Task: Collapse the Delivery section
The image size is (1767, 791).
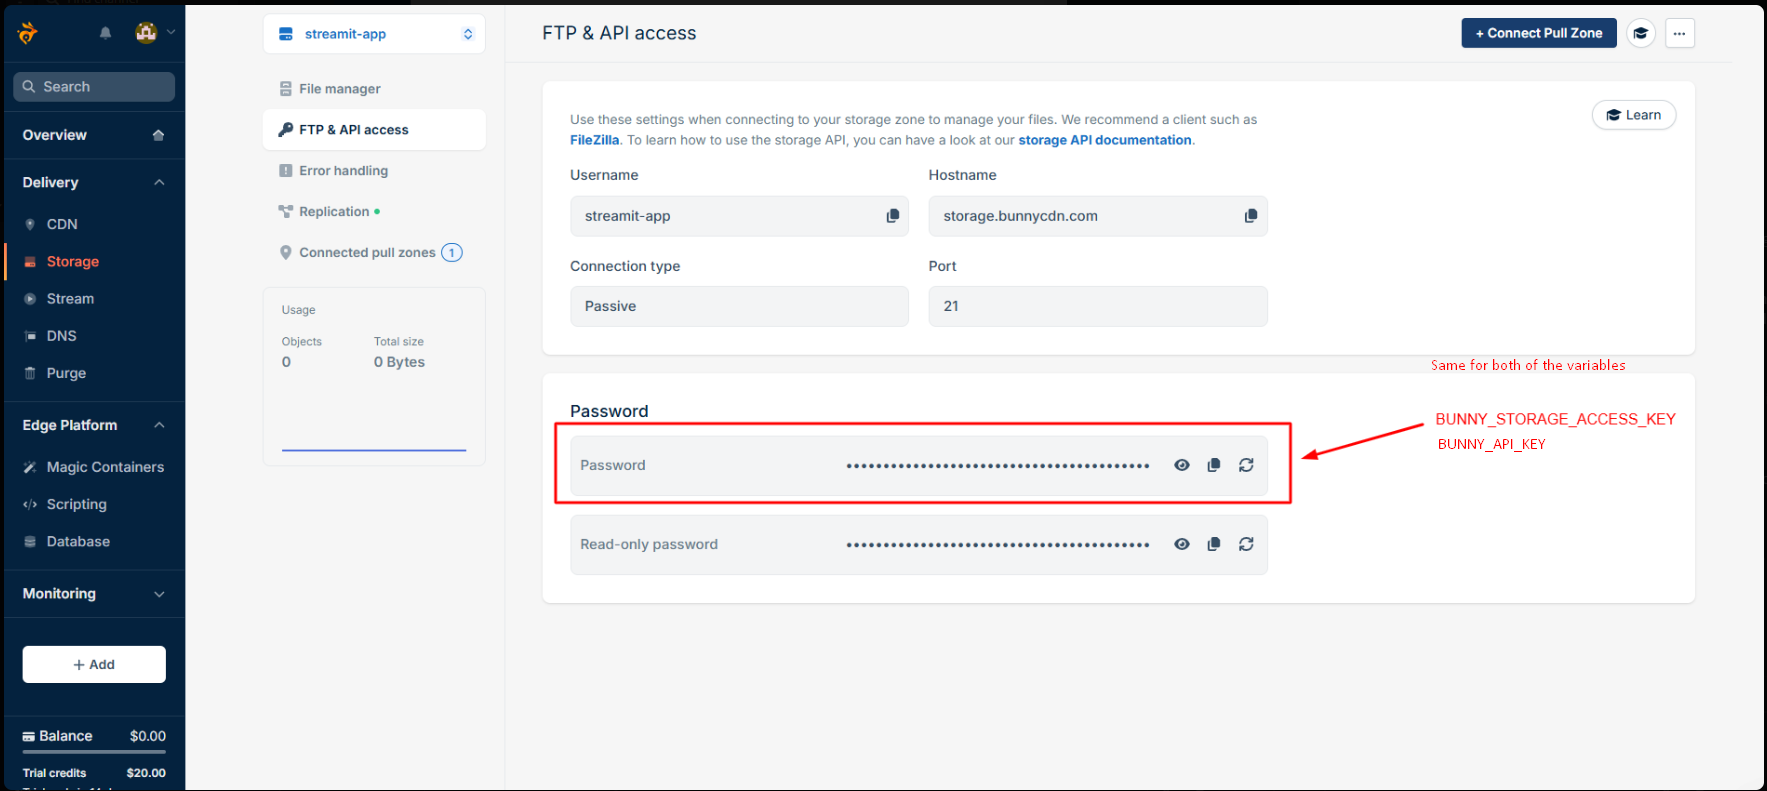Action: [159, 182]
